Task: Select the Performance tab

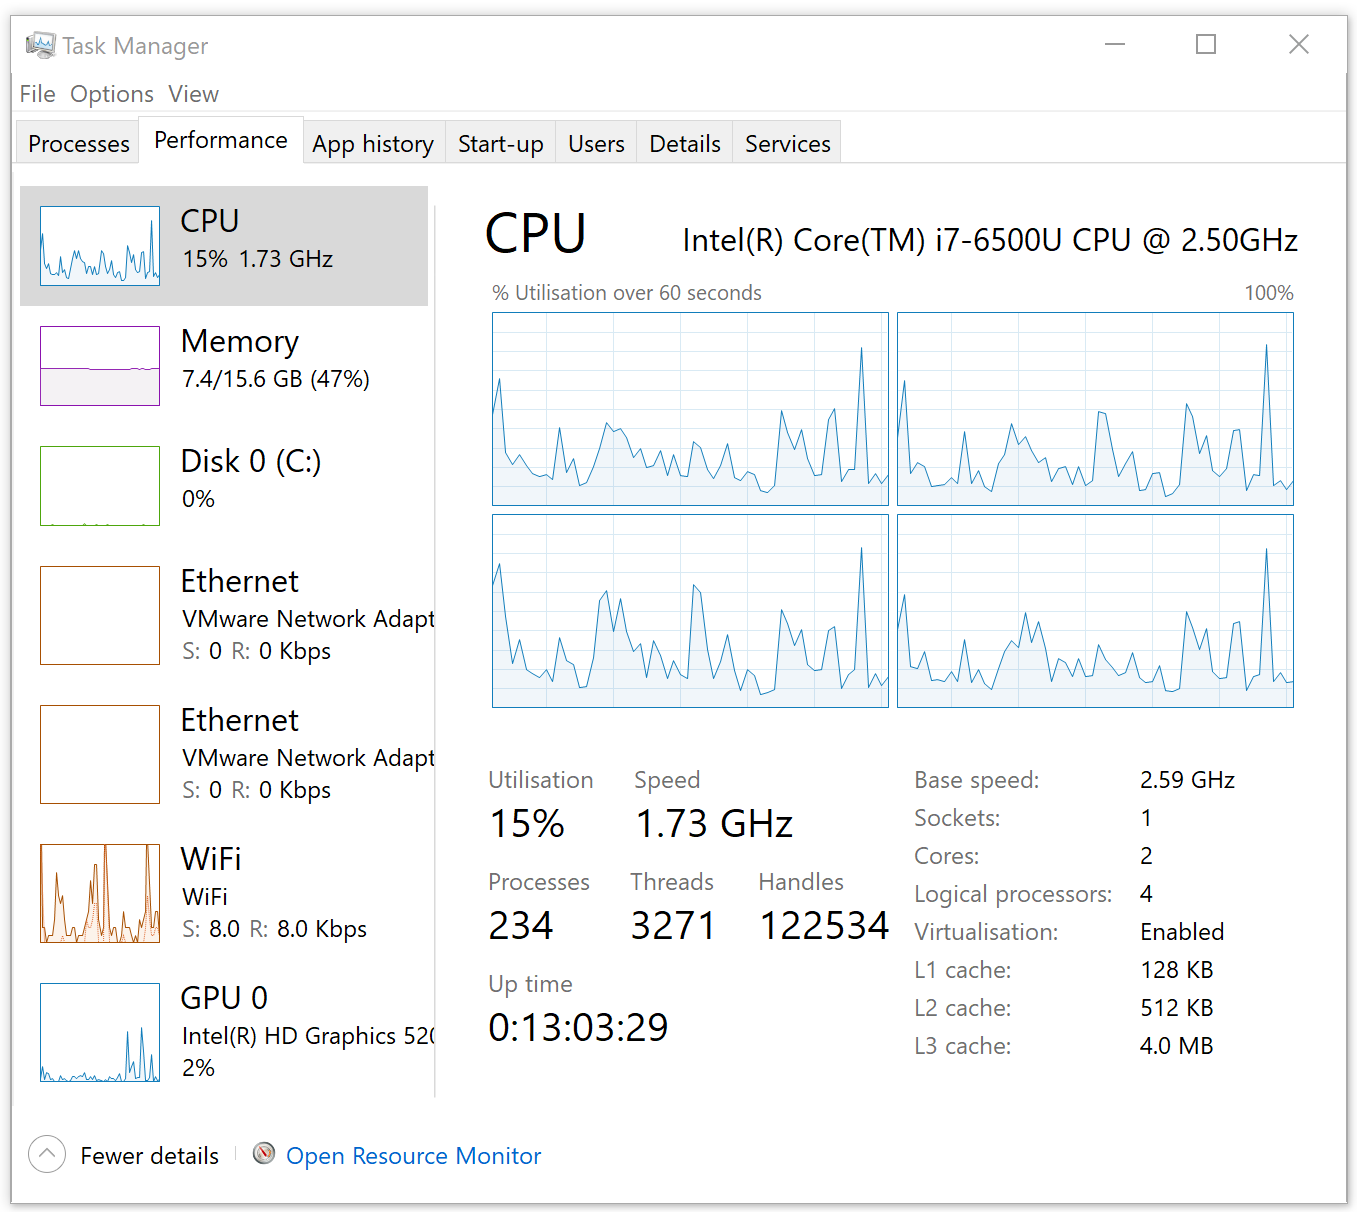Action: [221, 140]
